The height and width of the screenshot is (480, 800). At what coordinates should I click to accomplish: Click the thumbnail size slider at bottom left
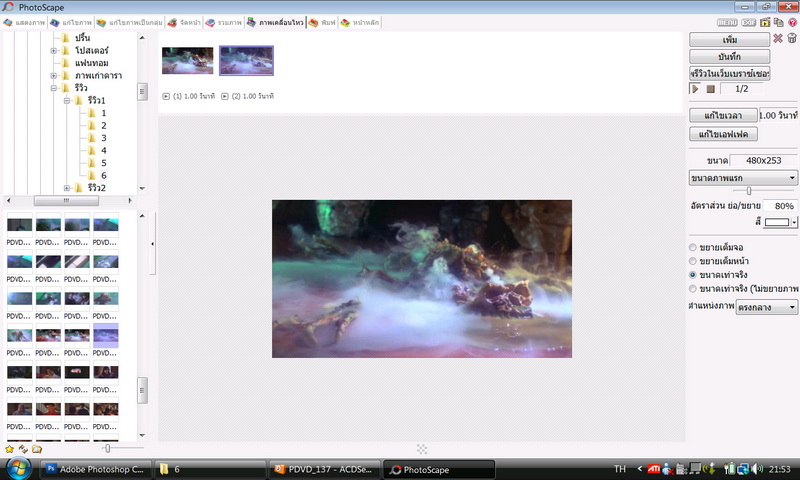(107, 448)
